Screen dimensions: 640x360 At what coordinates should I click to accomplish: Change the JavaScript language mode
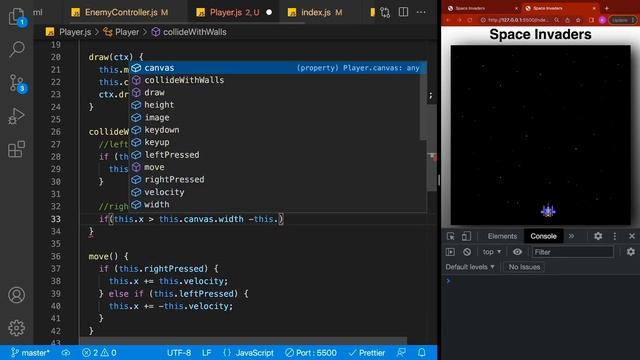[x=255, y=353]
